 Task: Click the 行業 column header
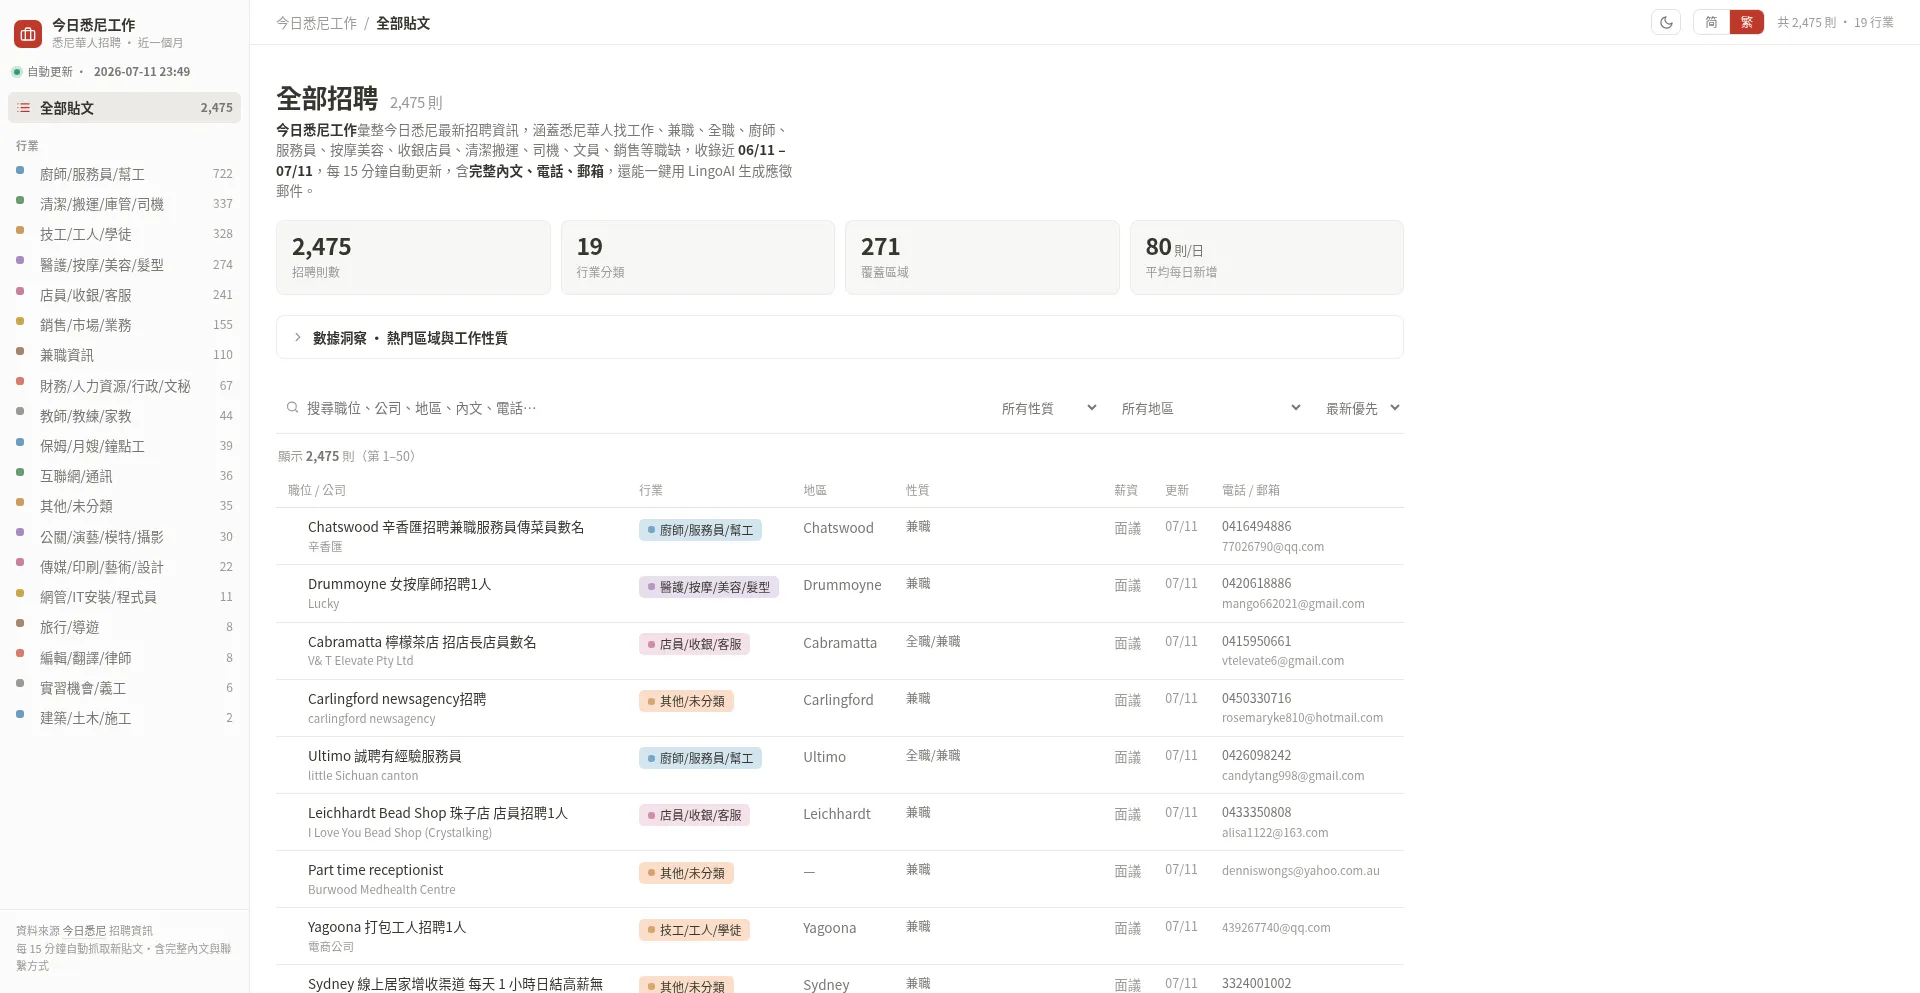point(651,490)
